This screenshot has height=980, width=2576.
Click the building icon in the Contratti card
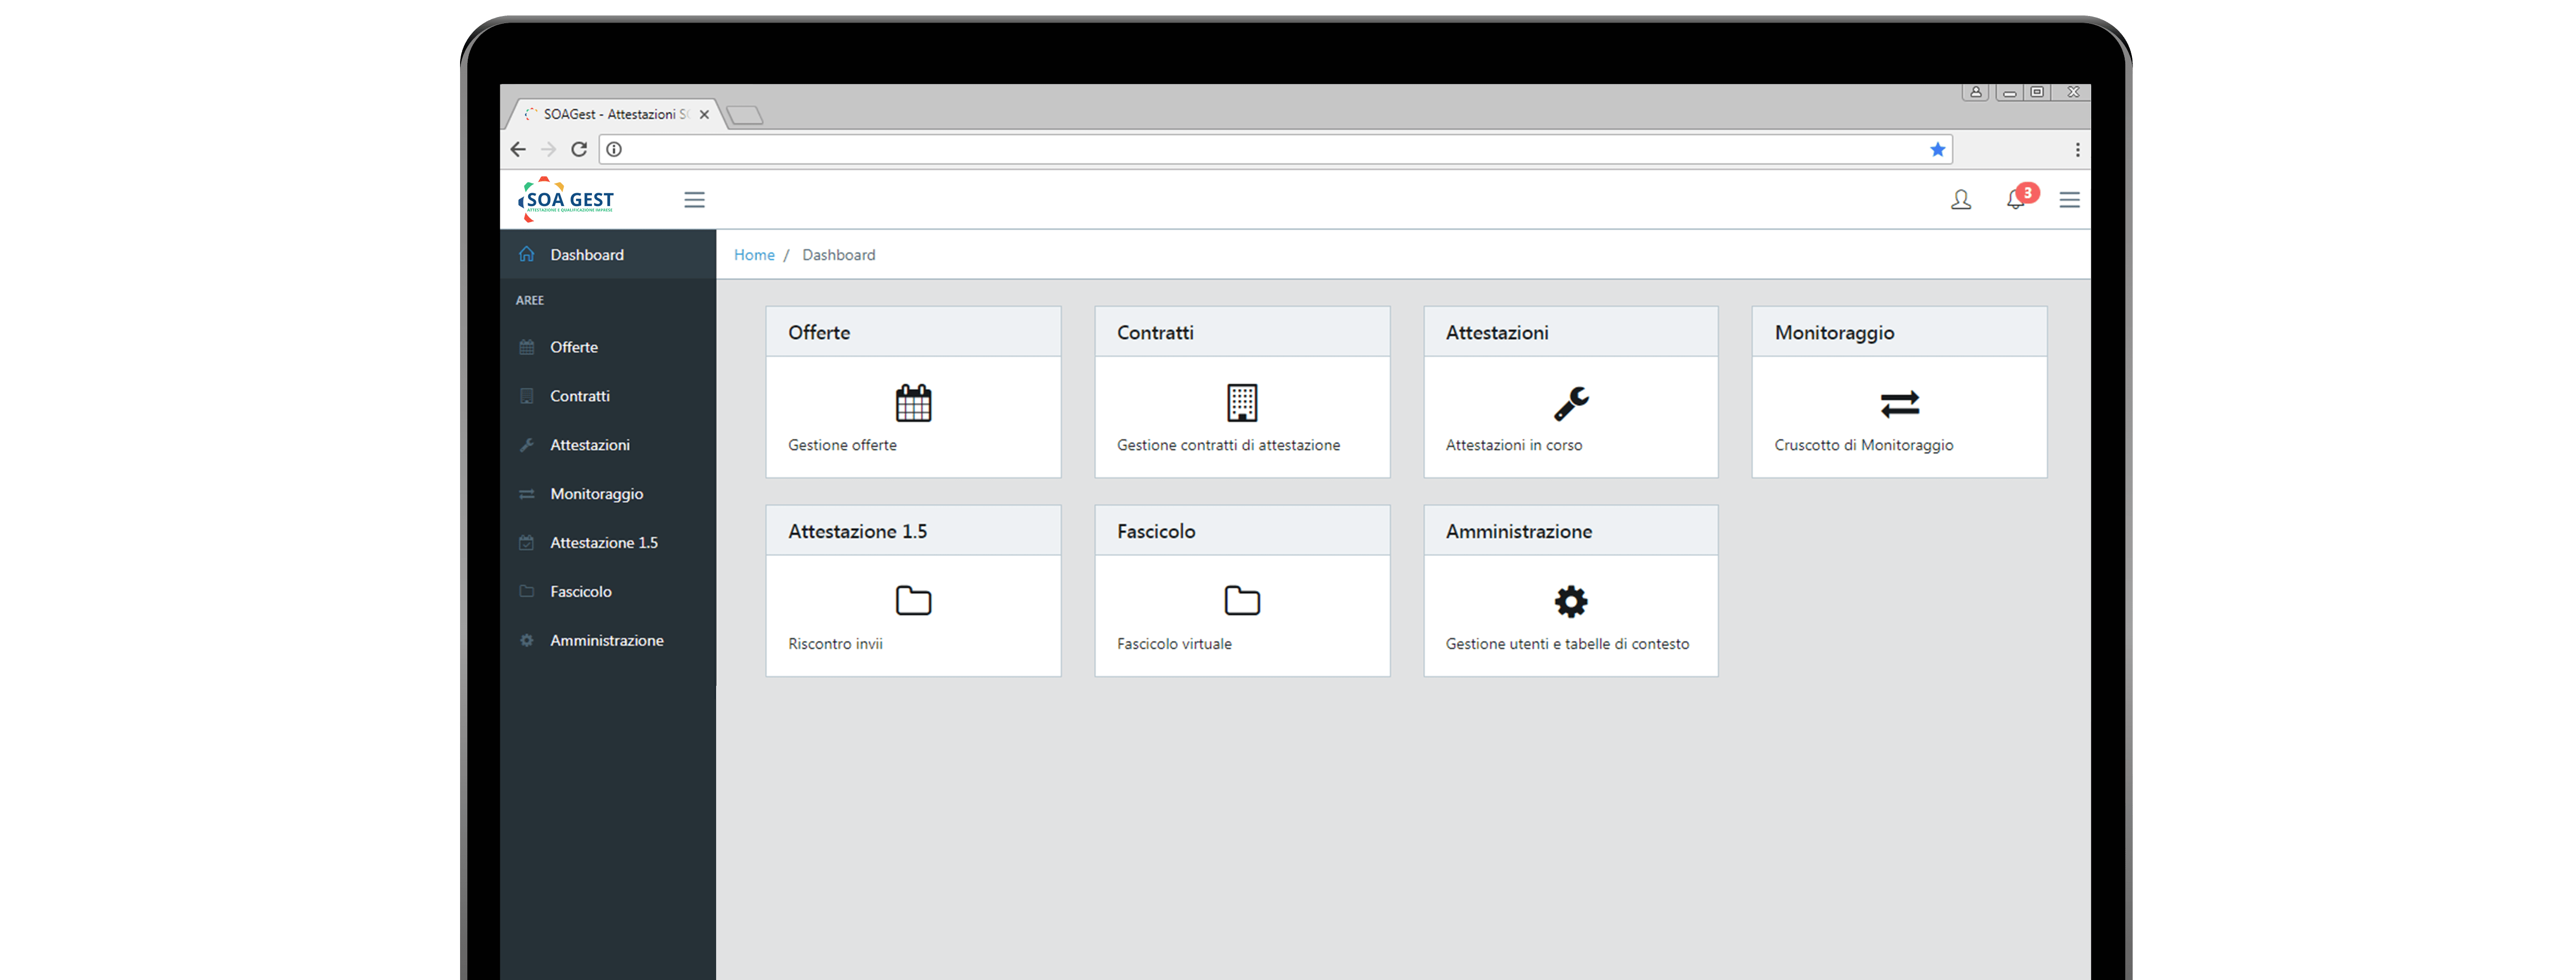(x=1241, y=403)
